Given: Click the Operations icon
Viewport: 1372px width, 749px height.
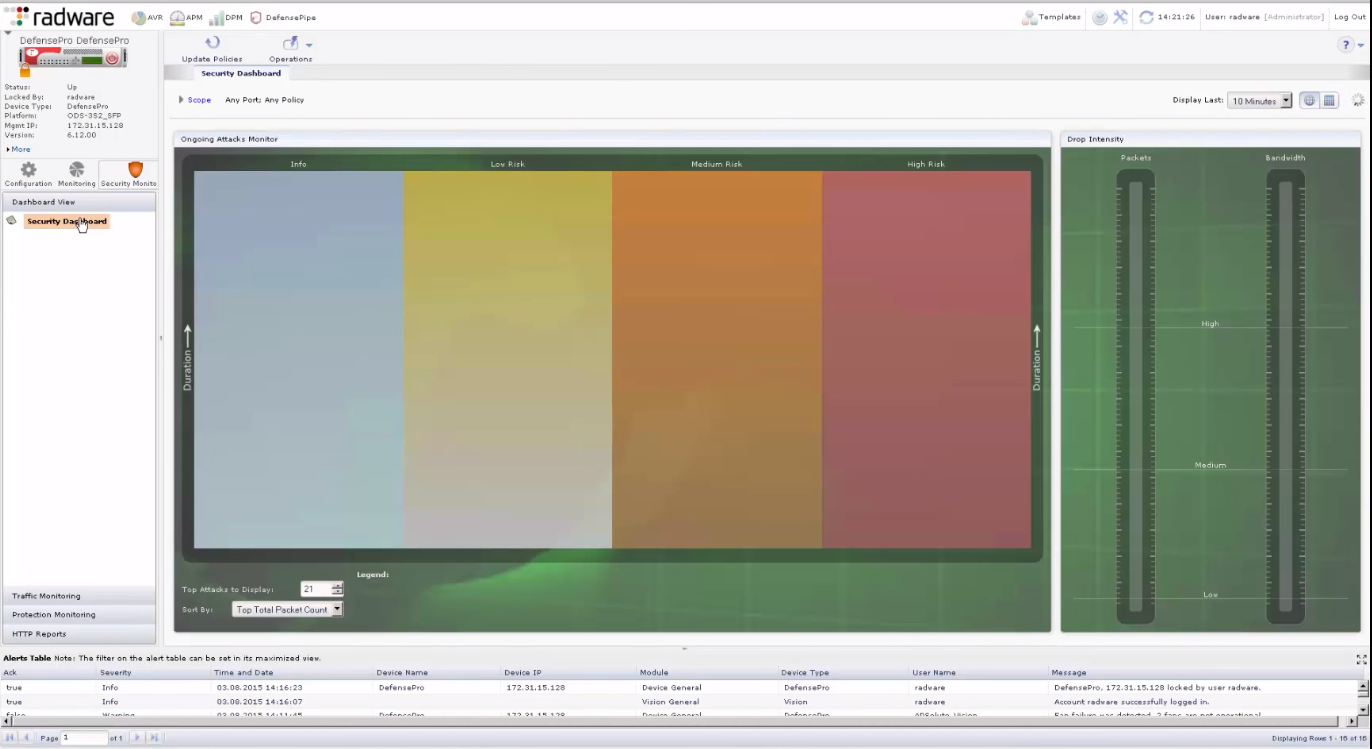Looking at the screenshot, I should [x=291, y=43].
